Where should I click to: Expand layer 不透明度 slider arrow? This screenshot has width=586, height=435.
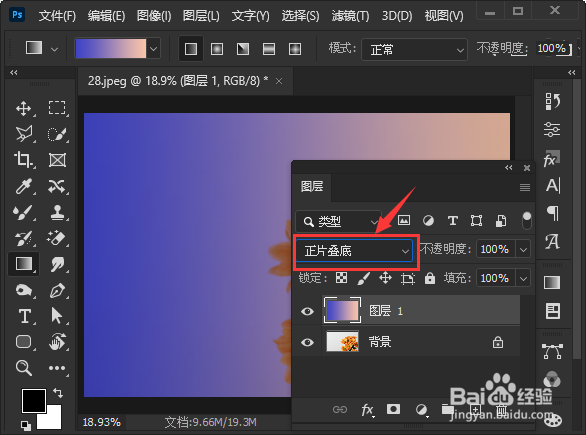[523, 249]
